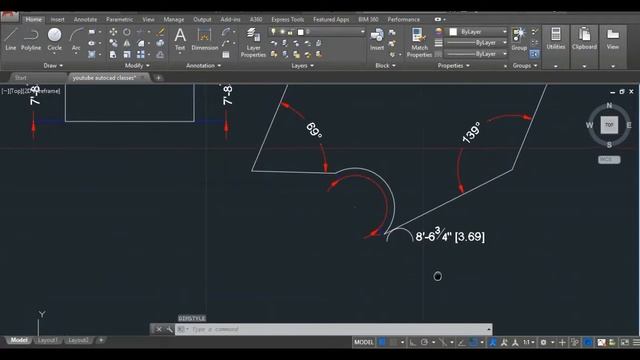
Task: Open Layer Properties manager
Action: pos(253,42)
